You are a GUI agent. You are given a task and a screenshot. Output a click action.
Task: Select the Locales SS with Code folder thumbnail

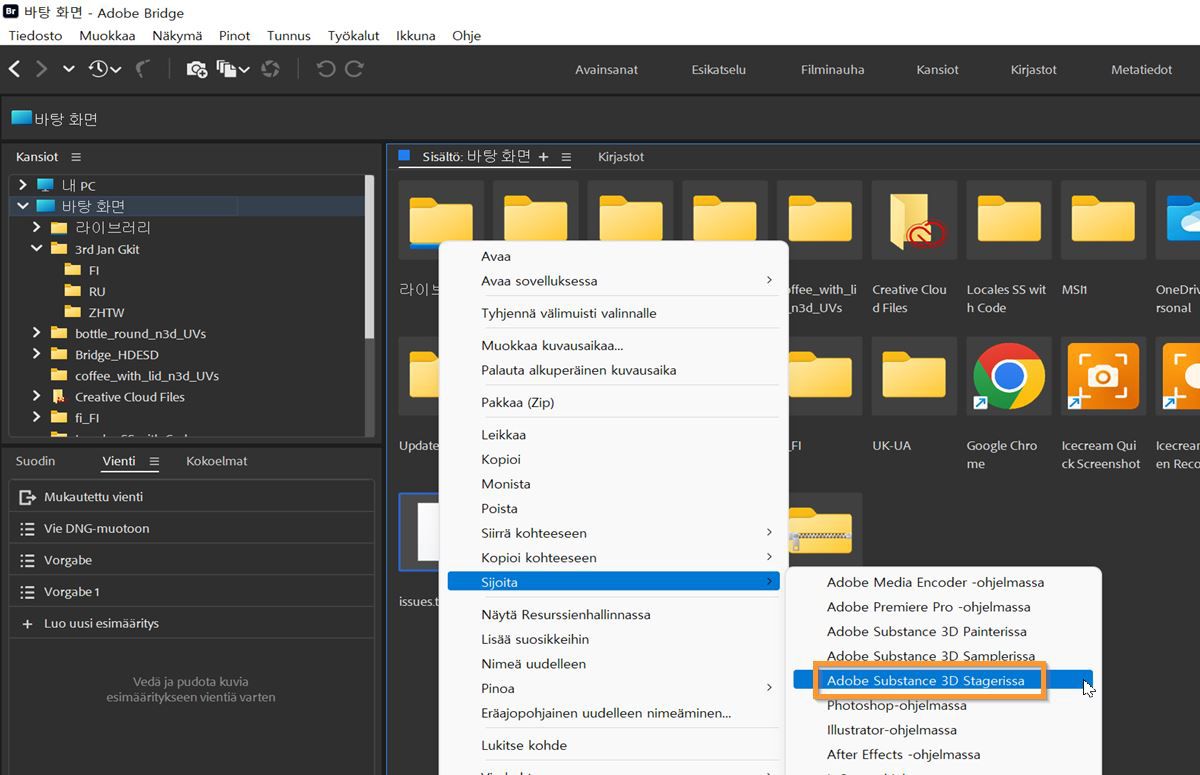(1009, 220)
